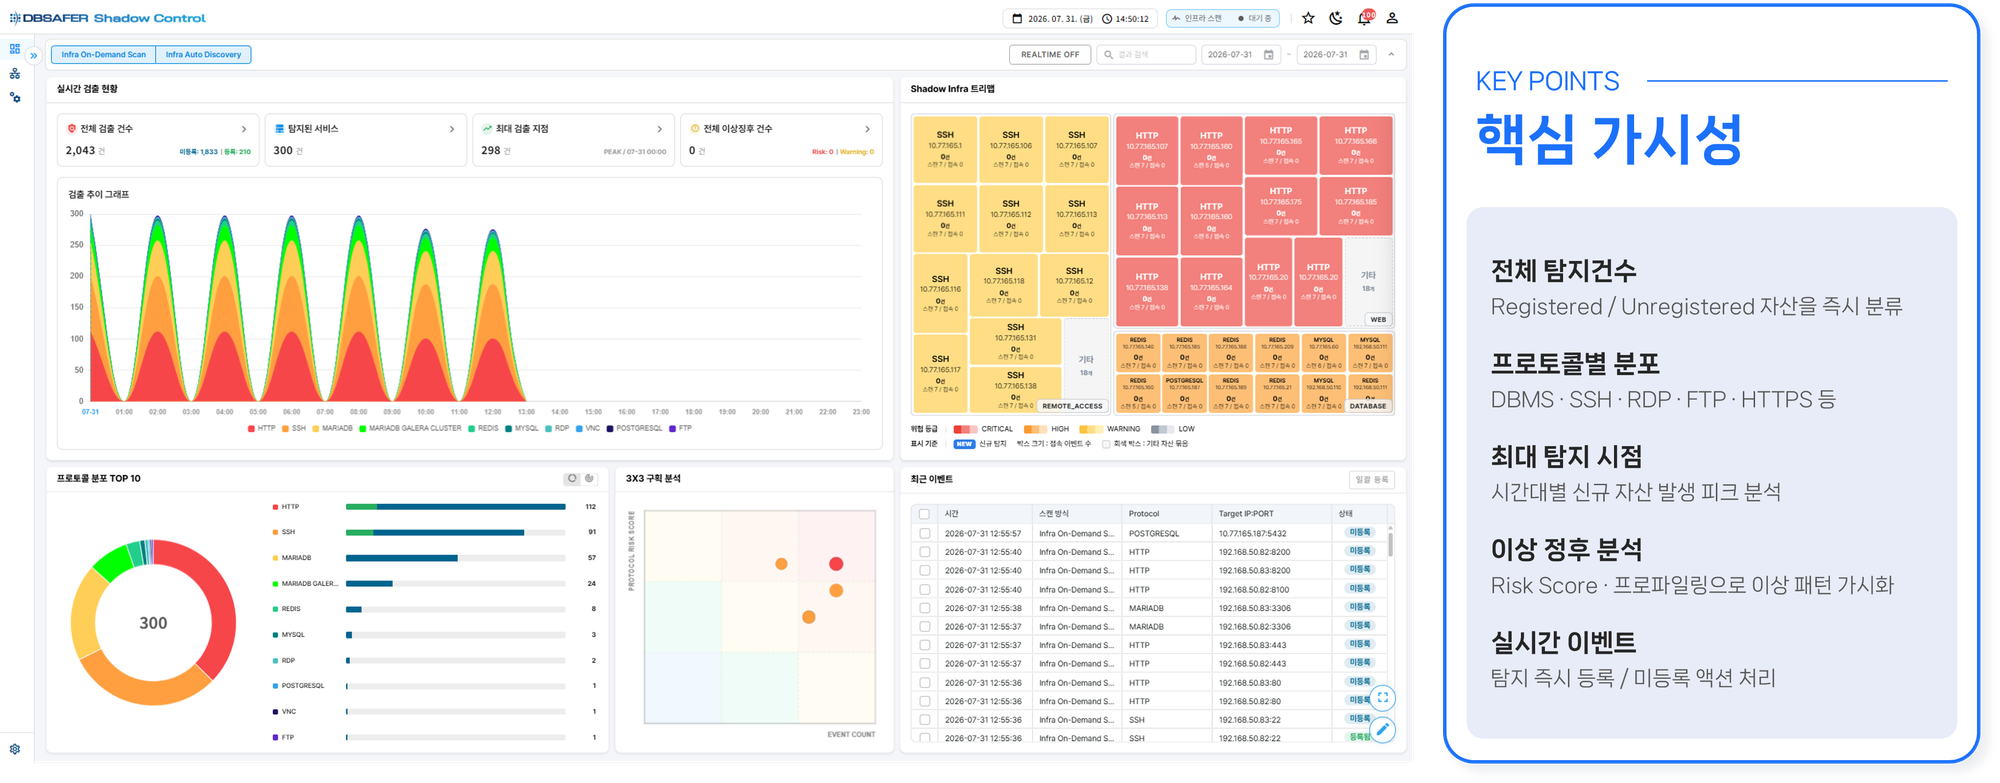Expand the 전체 검출 건수 card arrow

point(244,129)
